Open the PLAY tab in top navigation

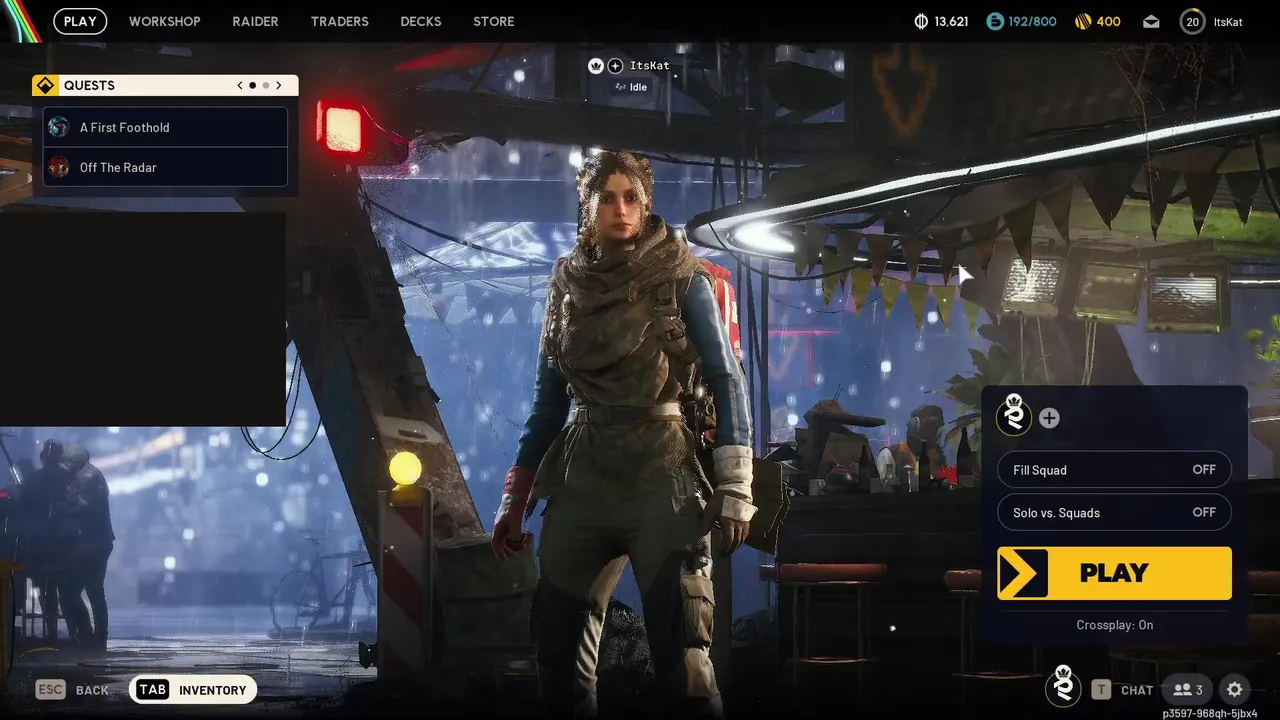point(80,21)
